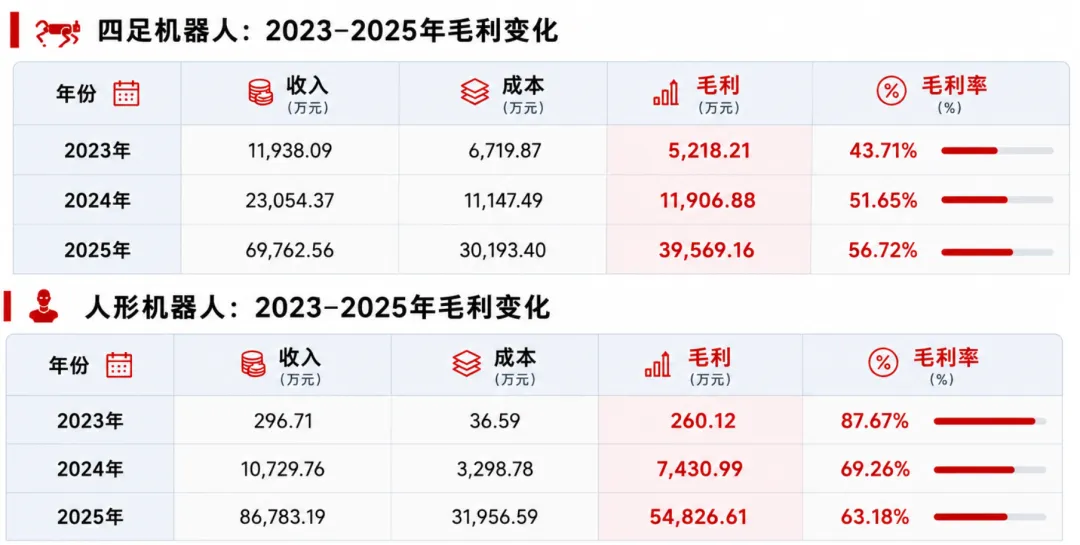The width and height of the screenshot is (1080, 545).
Task: Click the calendar icon in the quadruped table header
Action: coord(126,93)
